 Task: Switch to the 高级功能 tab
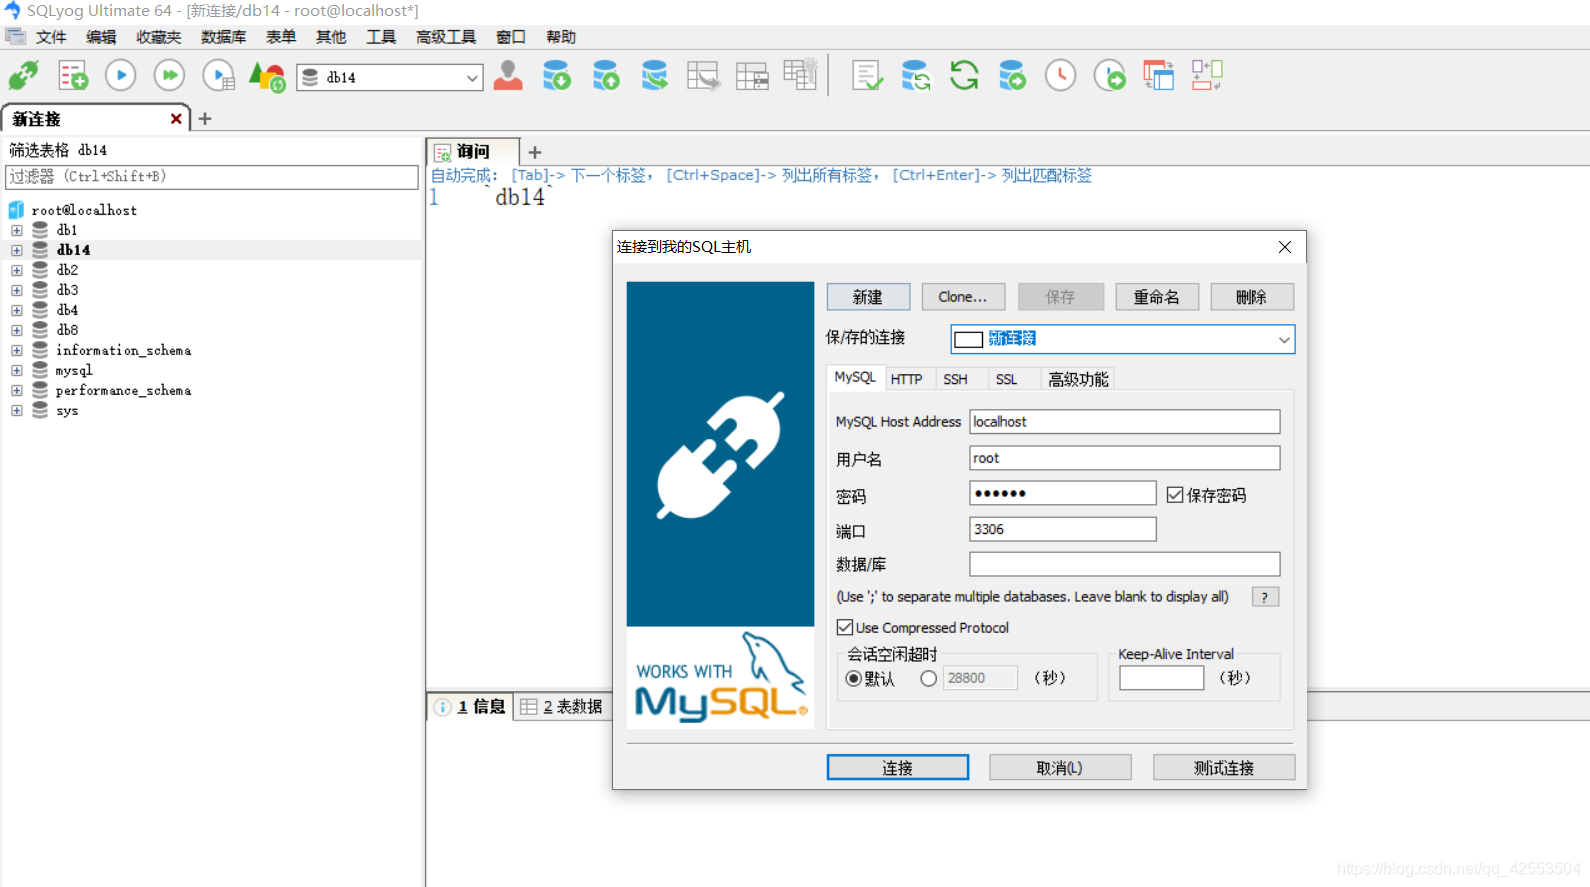pyautogui.click(x=1078, y=379)
